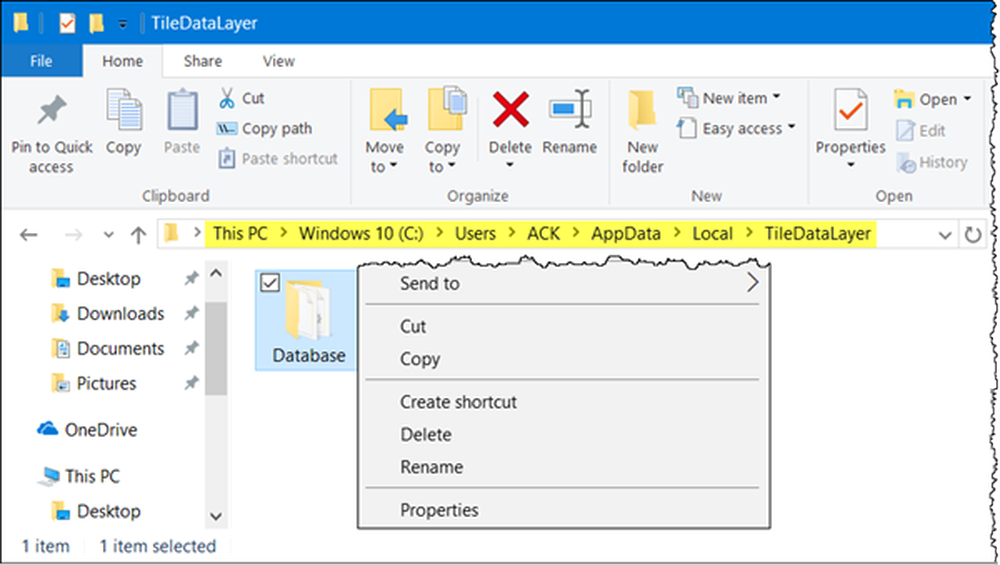The height and width of the screenshot is (565, 1000).
Task: Open the File tab
Action: pyautogui.click(x=41, y=61)
